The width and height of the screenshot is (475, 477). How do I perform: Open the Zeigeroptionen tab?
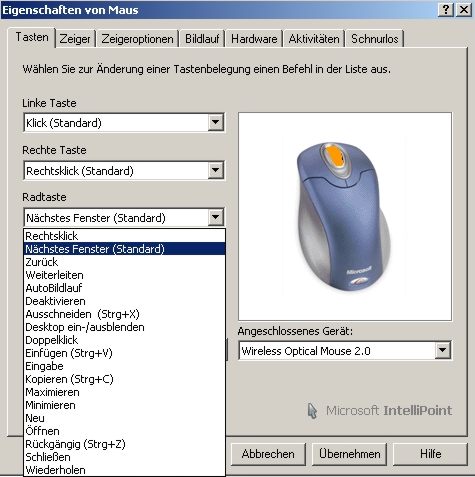click(137, 39)
